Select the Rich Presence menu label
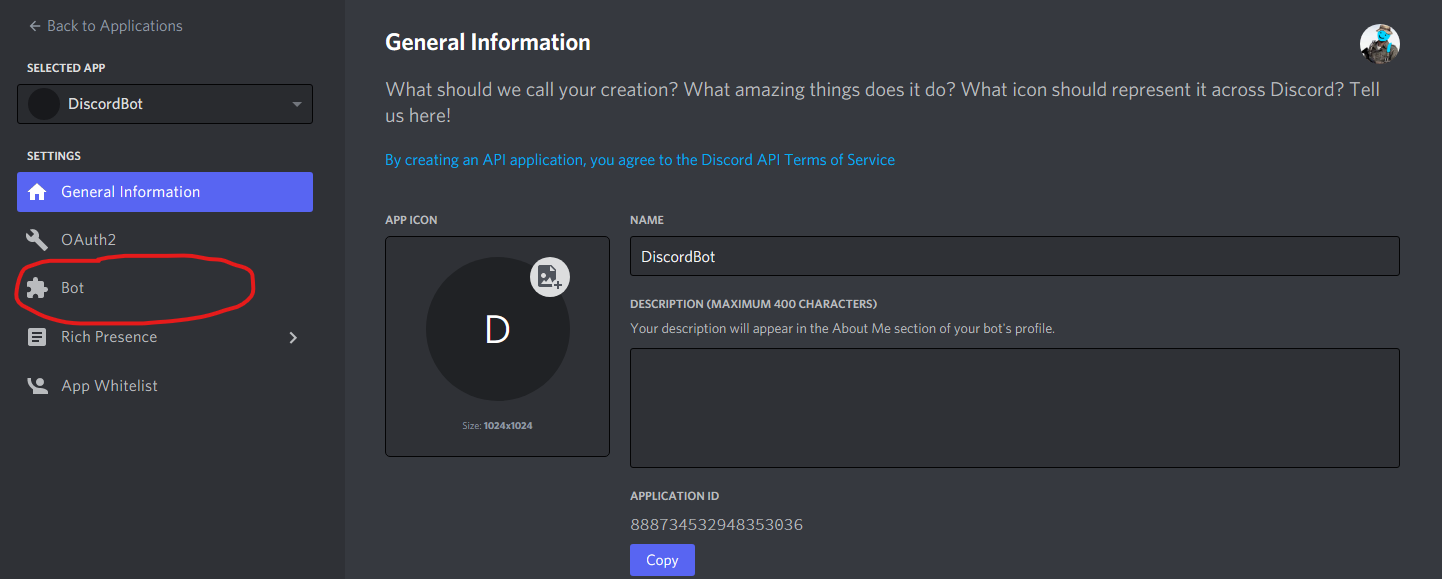 (x=109, y=337)
